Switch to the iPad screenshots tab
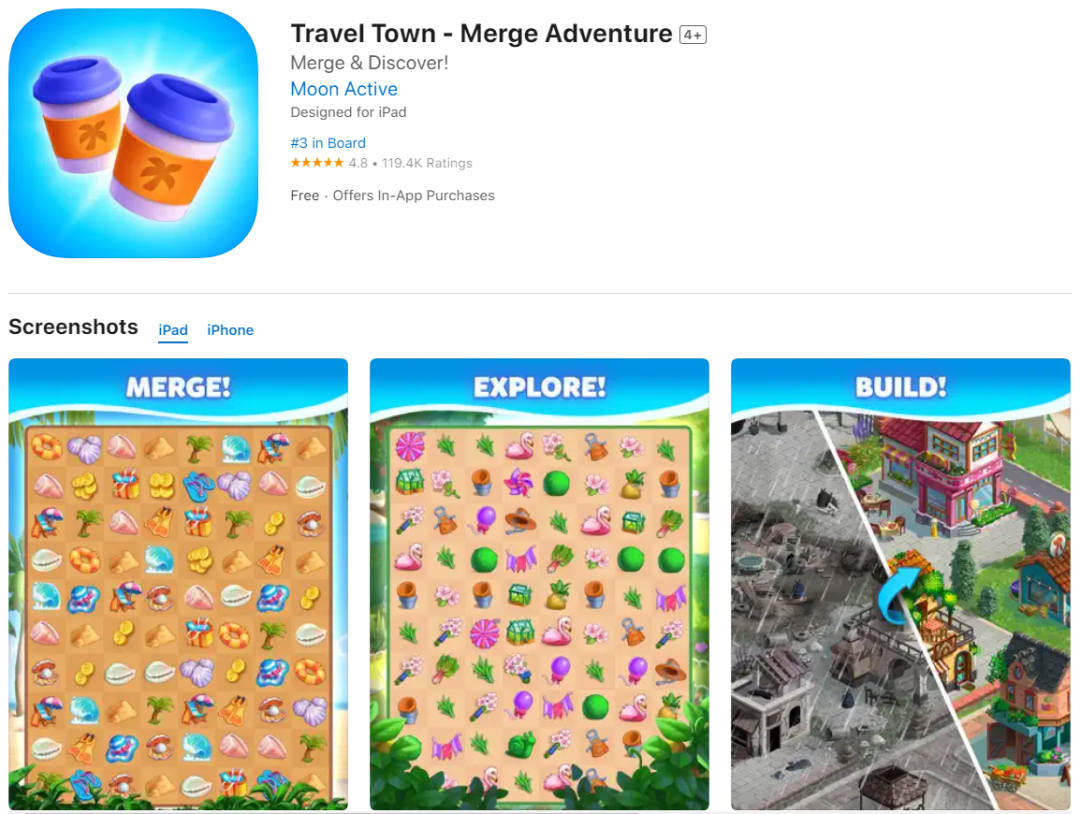 pyautogui.click(x=173, y=330)
